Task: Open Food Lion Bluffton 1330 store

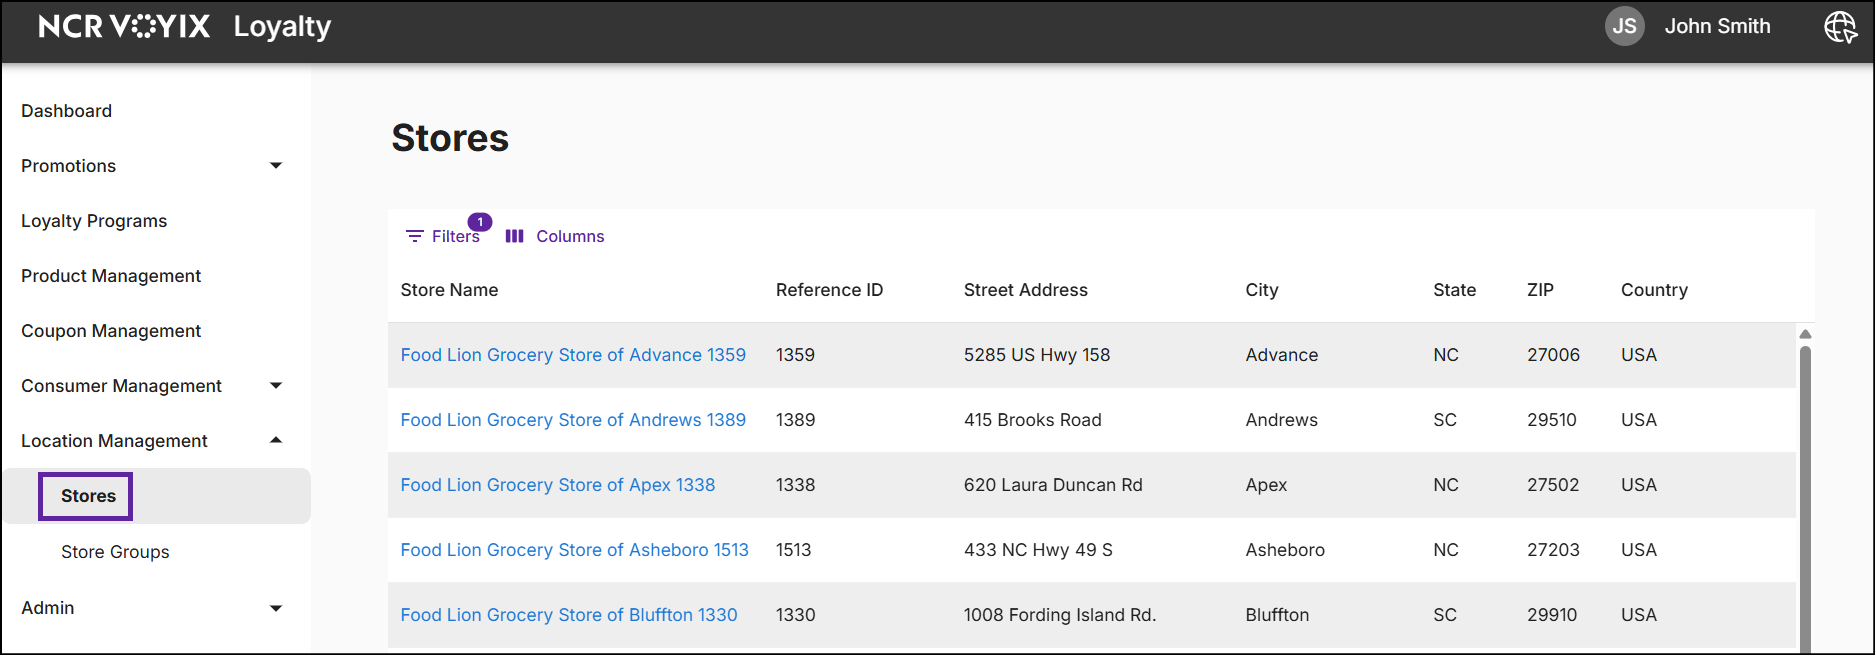Action: tap(569, 615)
